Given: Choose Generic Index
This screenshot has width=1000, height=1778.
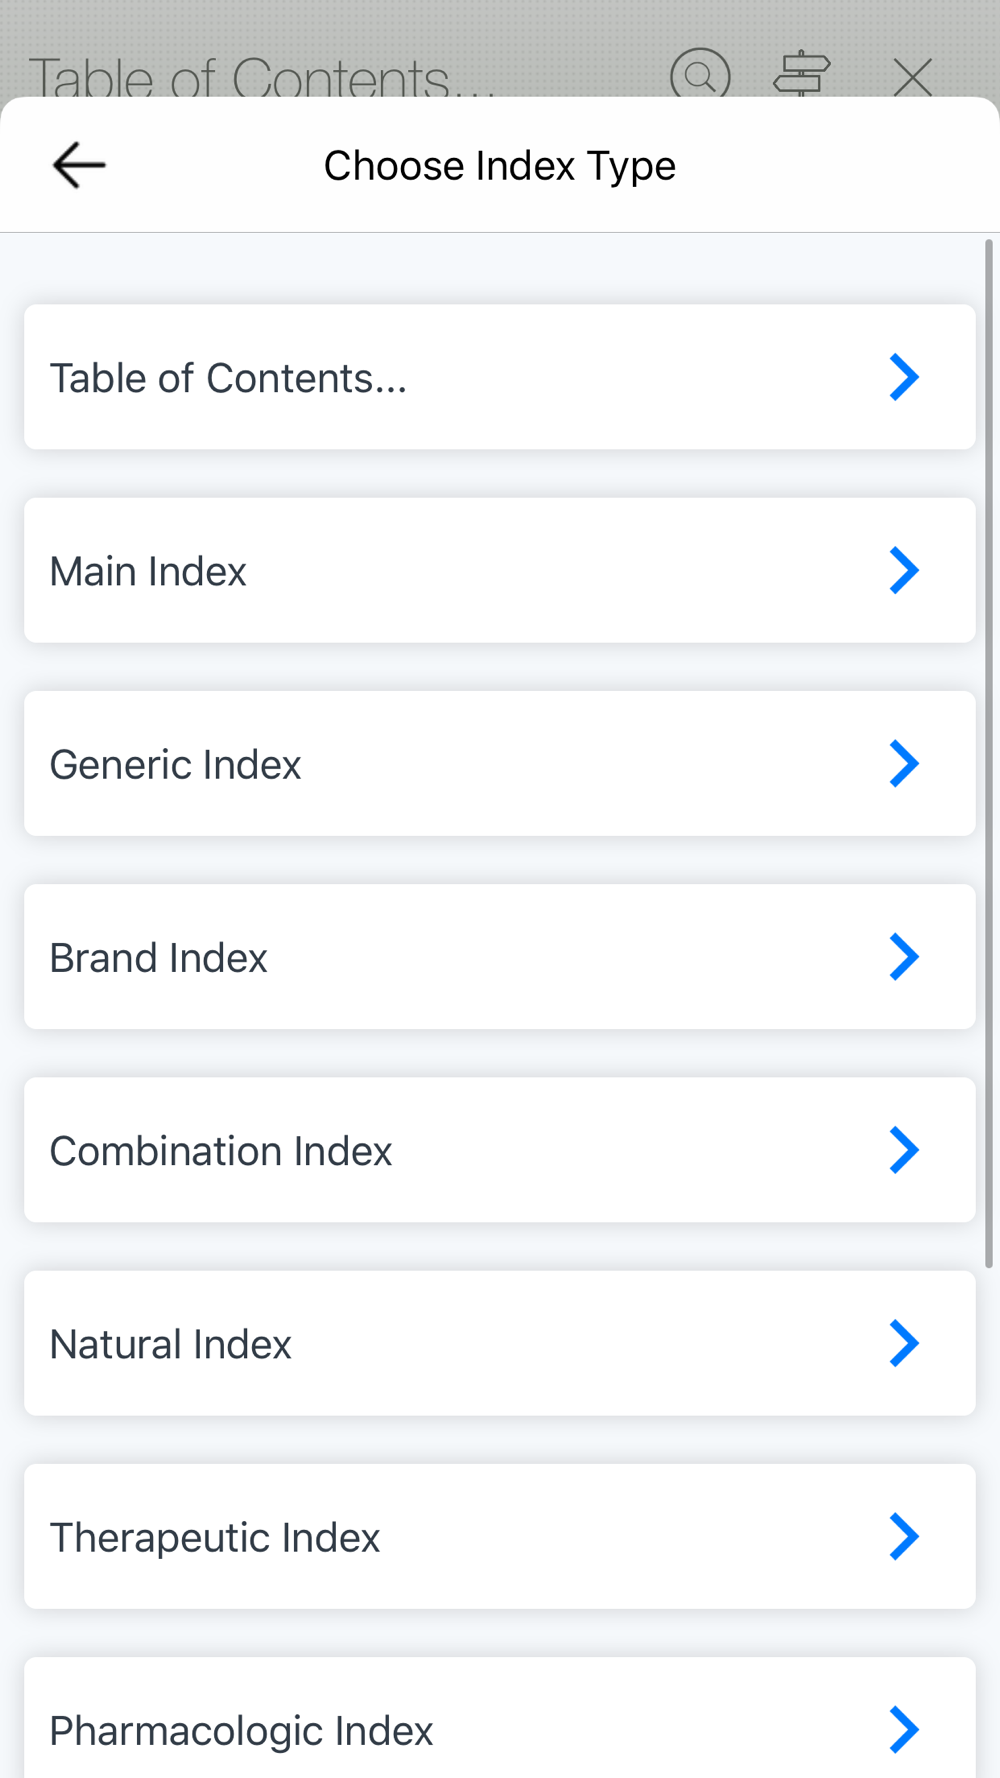Looking at the screenshot, I should (500, 763).
